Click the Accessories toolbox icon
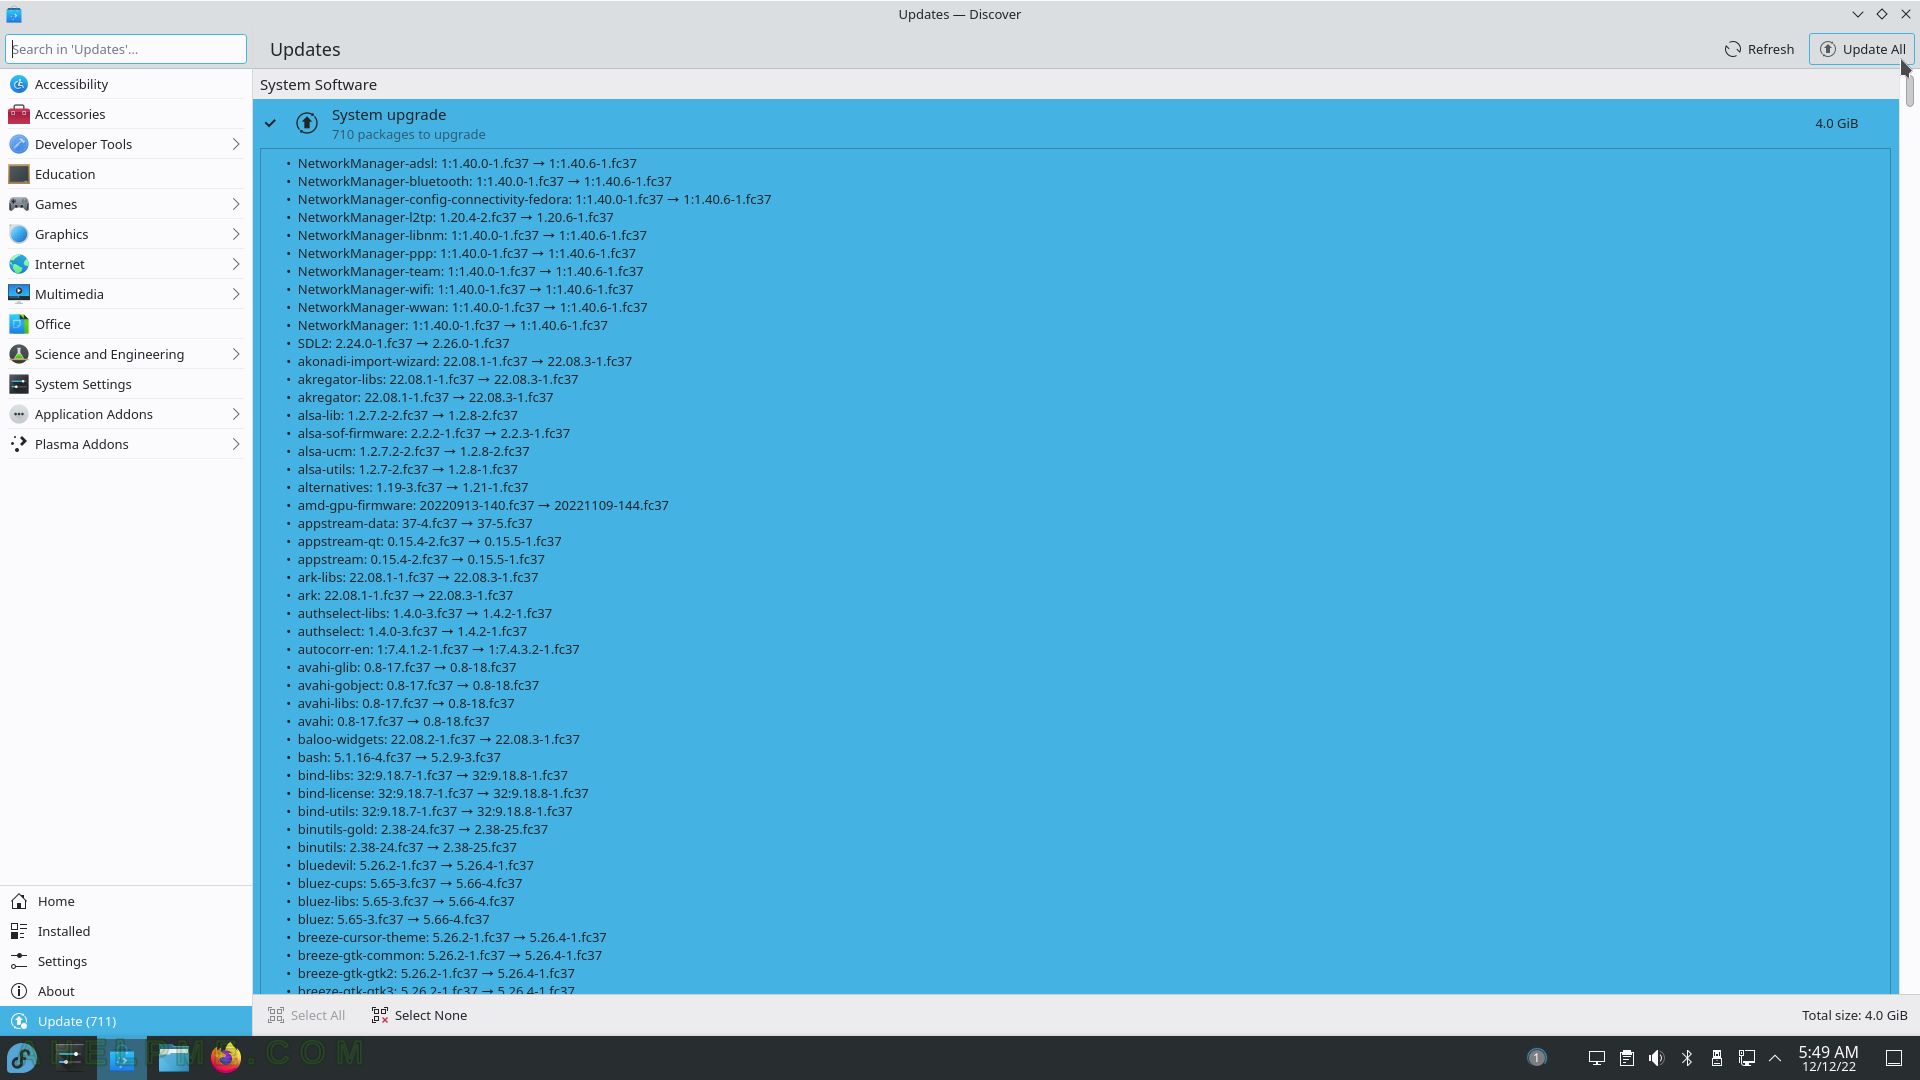This screenshot has height=1080, width=1920. click(x=18, y=114)
